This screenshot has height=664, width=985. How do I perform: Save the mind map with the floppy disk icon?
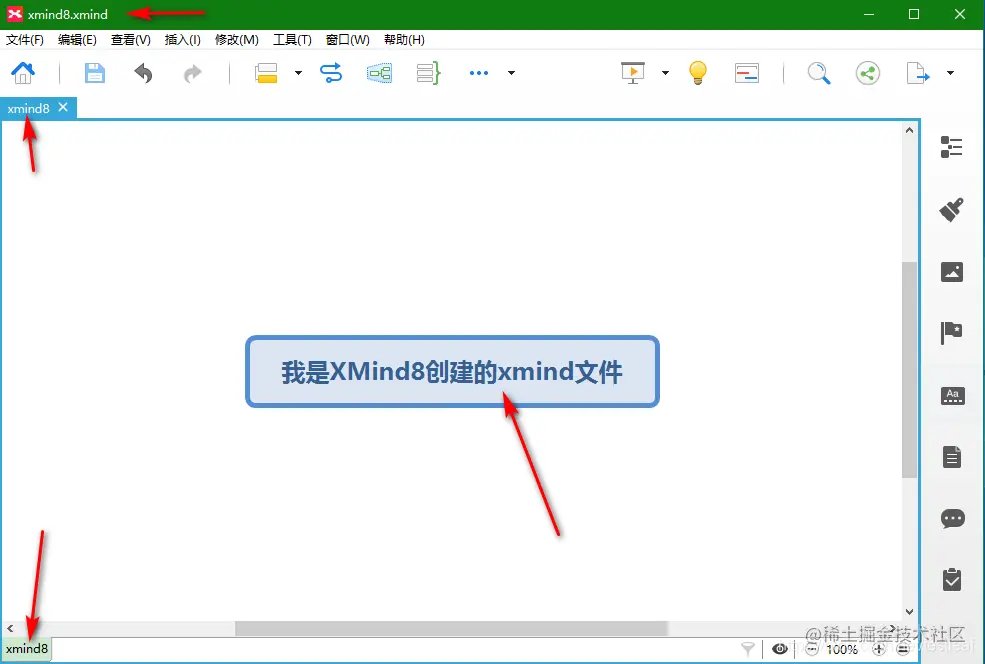[95, 73]
